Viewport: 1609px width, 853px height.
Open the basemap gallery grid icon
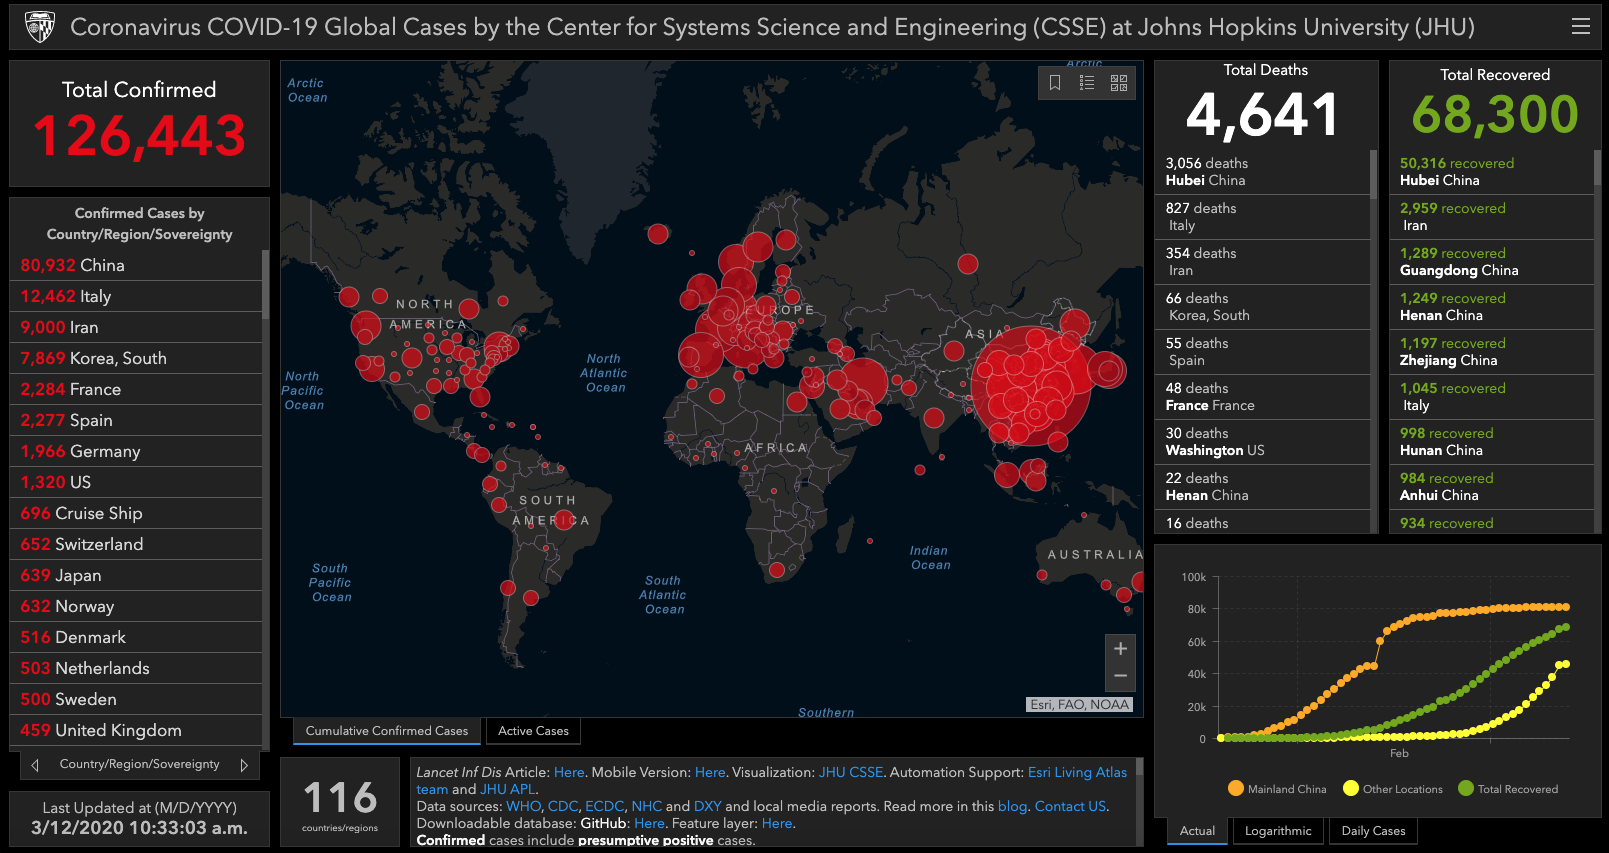1119,83
